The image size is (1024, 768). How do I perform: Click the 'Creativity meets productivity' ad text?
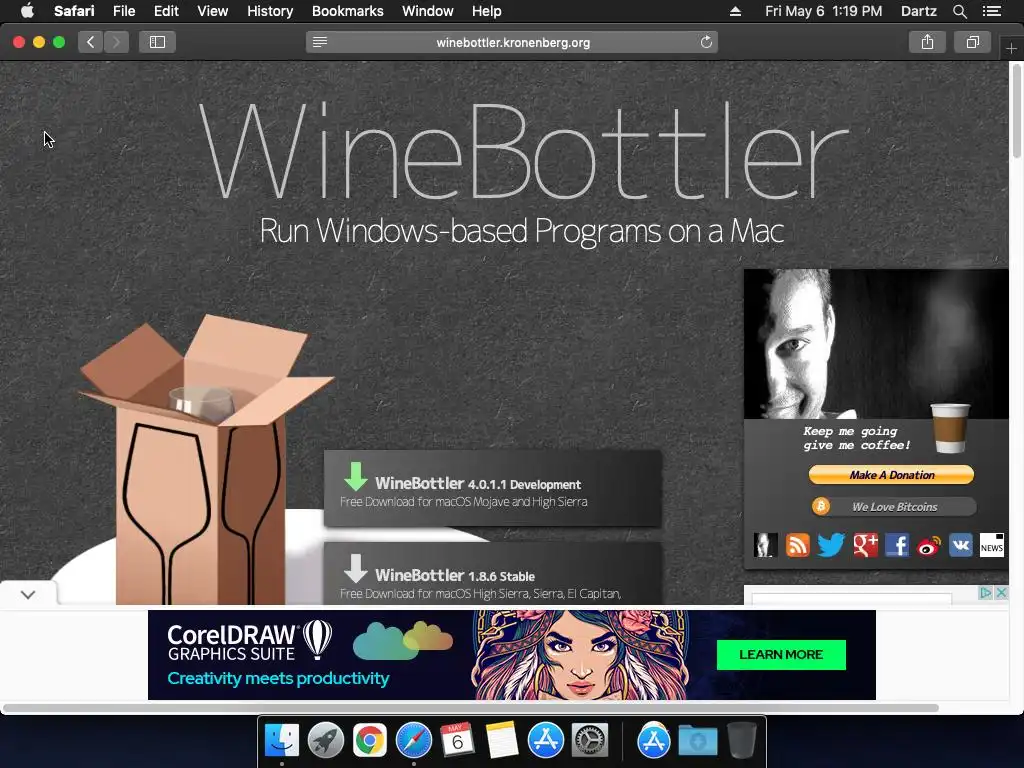[278, 679]
